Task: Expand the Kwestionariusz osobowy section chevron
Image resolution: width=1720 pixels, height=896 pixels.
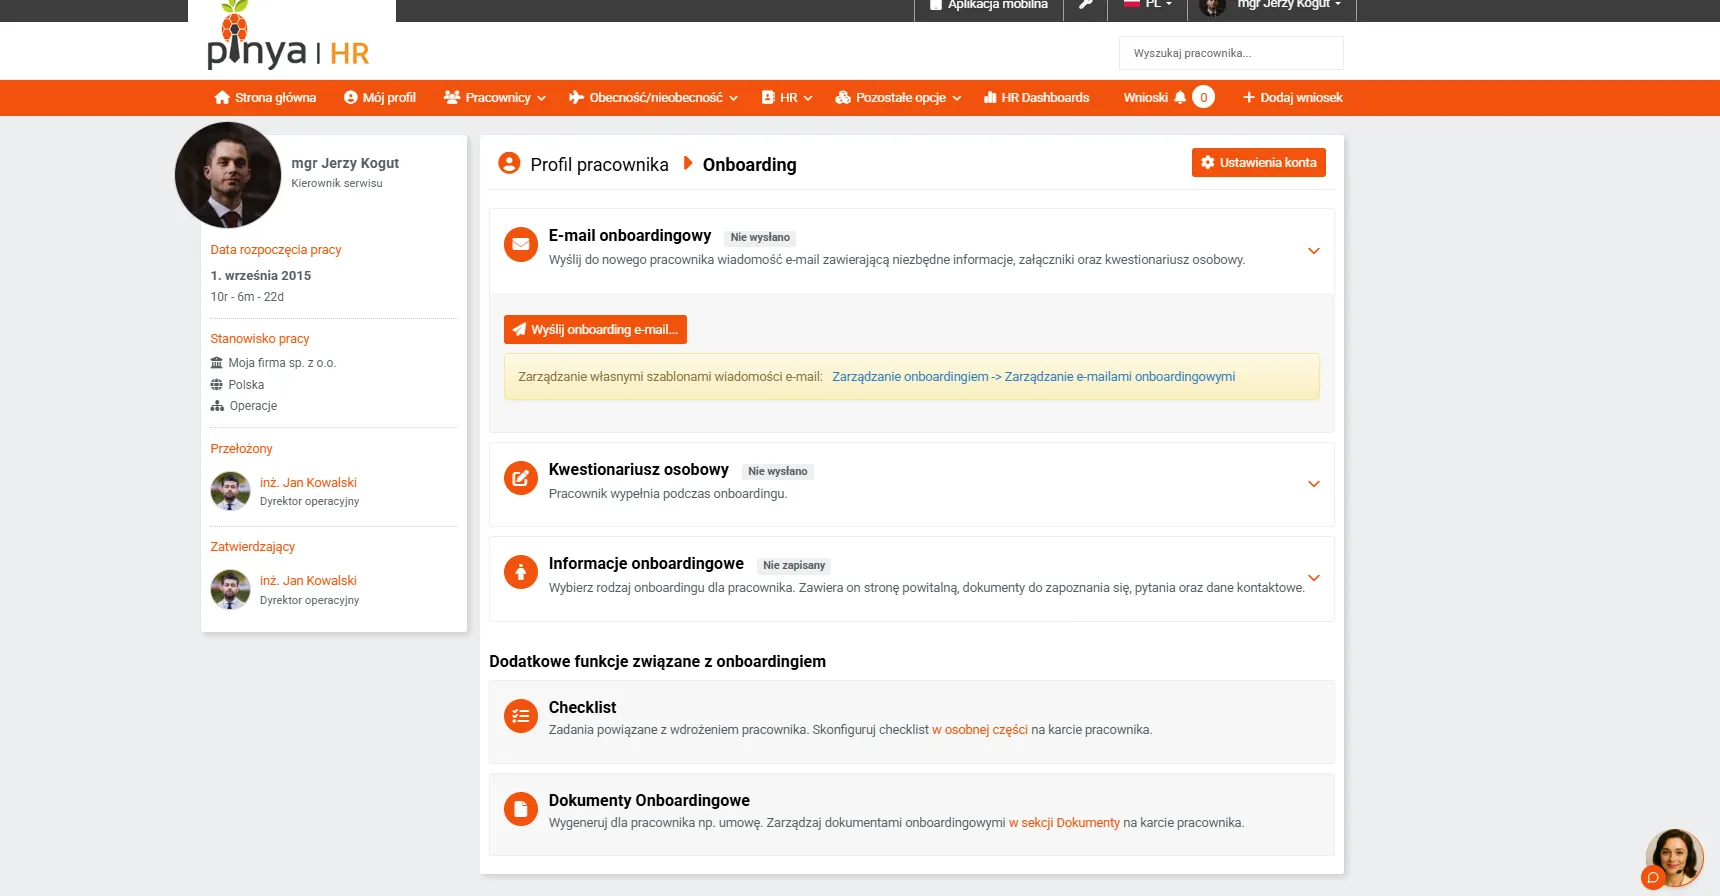Action: (1314, 484)
